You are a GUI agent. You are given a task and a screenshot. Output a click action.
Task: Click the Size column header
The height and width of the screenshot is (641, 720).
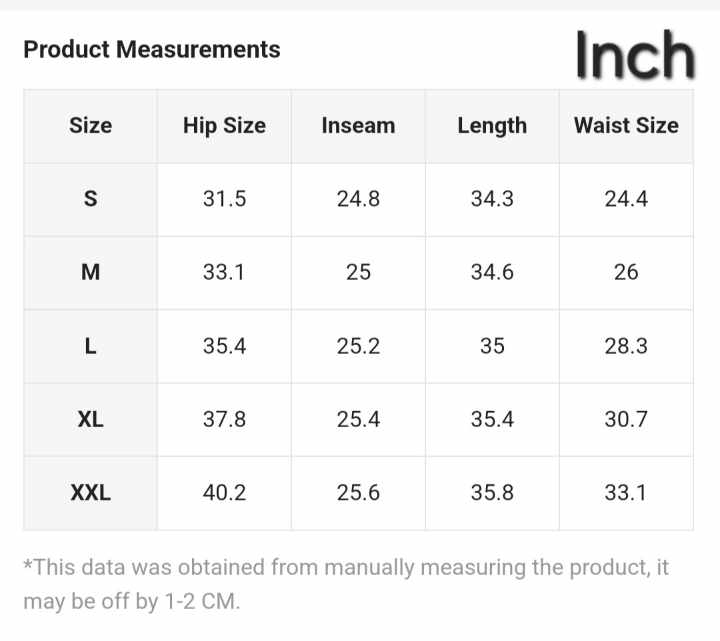[90, 126]
